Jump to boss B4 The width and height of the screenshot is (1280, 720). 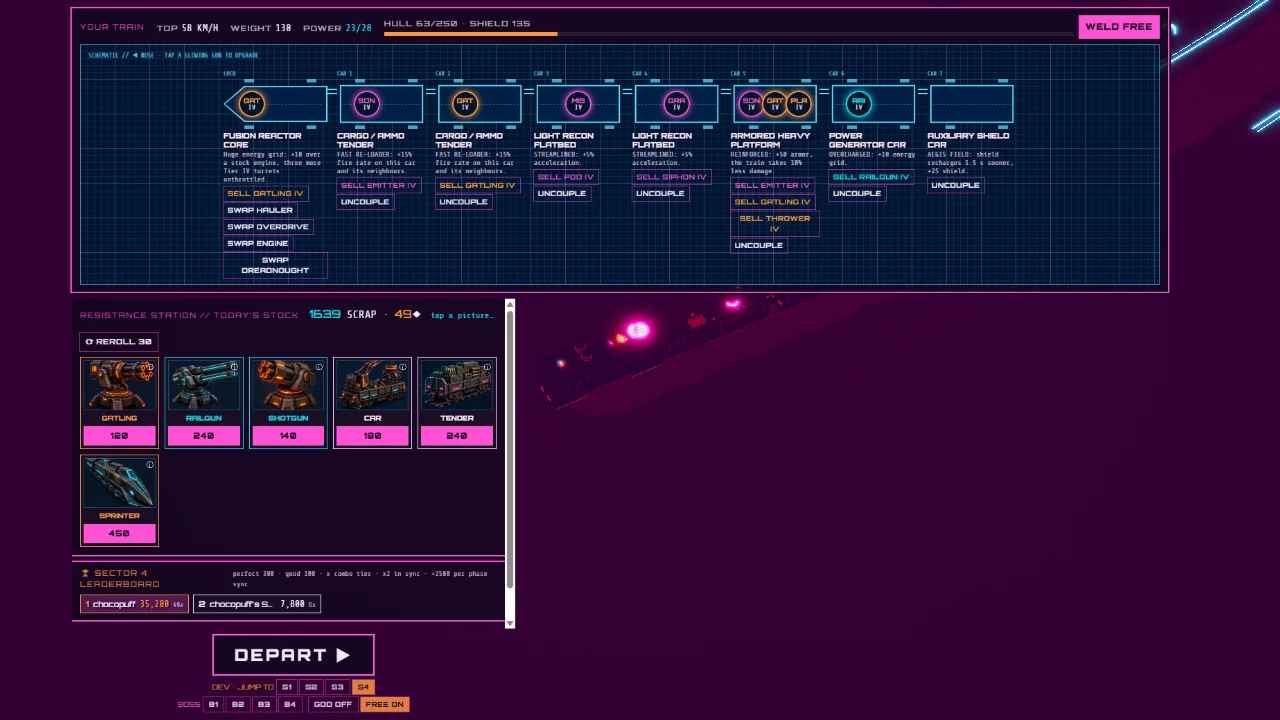click(x=289, y=704)
